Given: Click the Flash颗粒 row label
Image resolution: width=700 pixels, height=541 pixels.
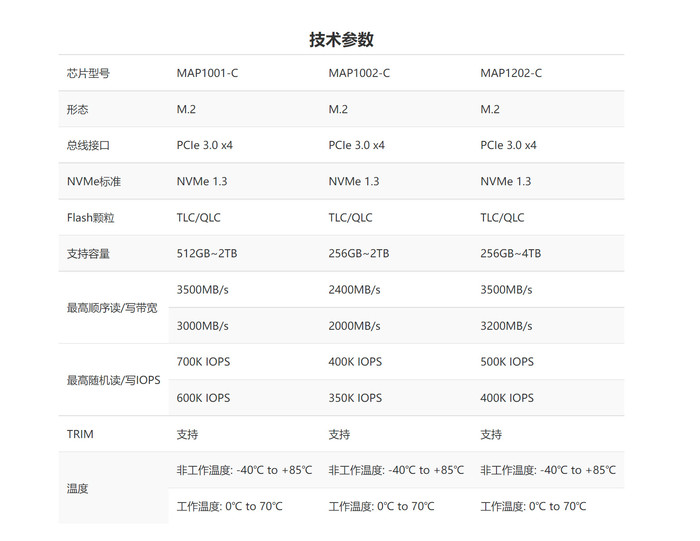Looking at the screenshot, I should click(x=90, y=217).
